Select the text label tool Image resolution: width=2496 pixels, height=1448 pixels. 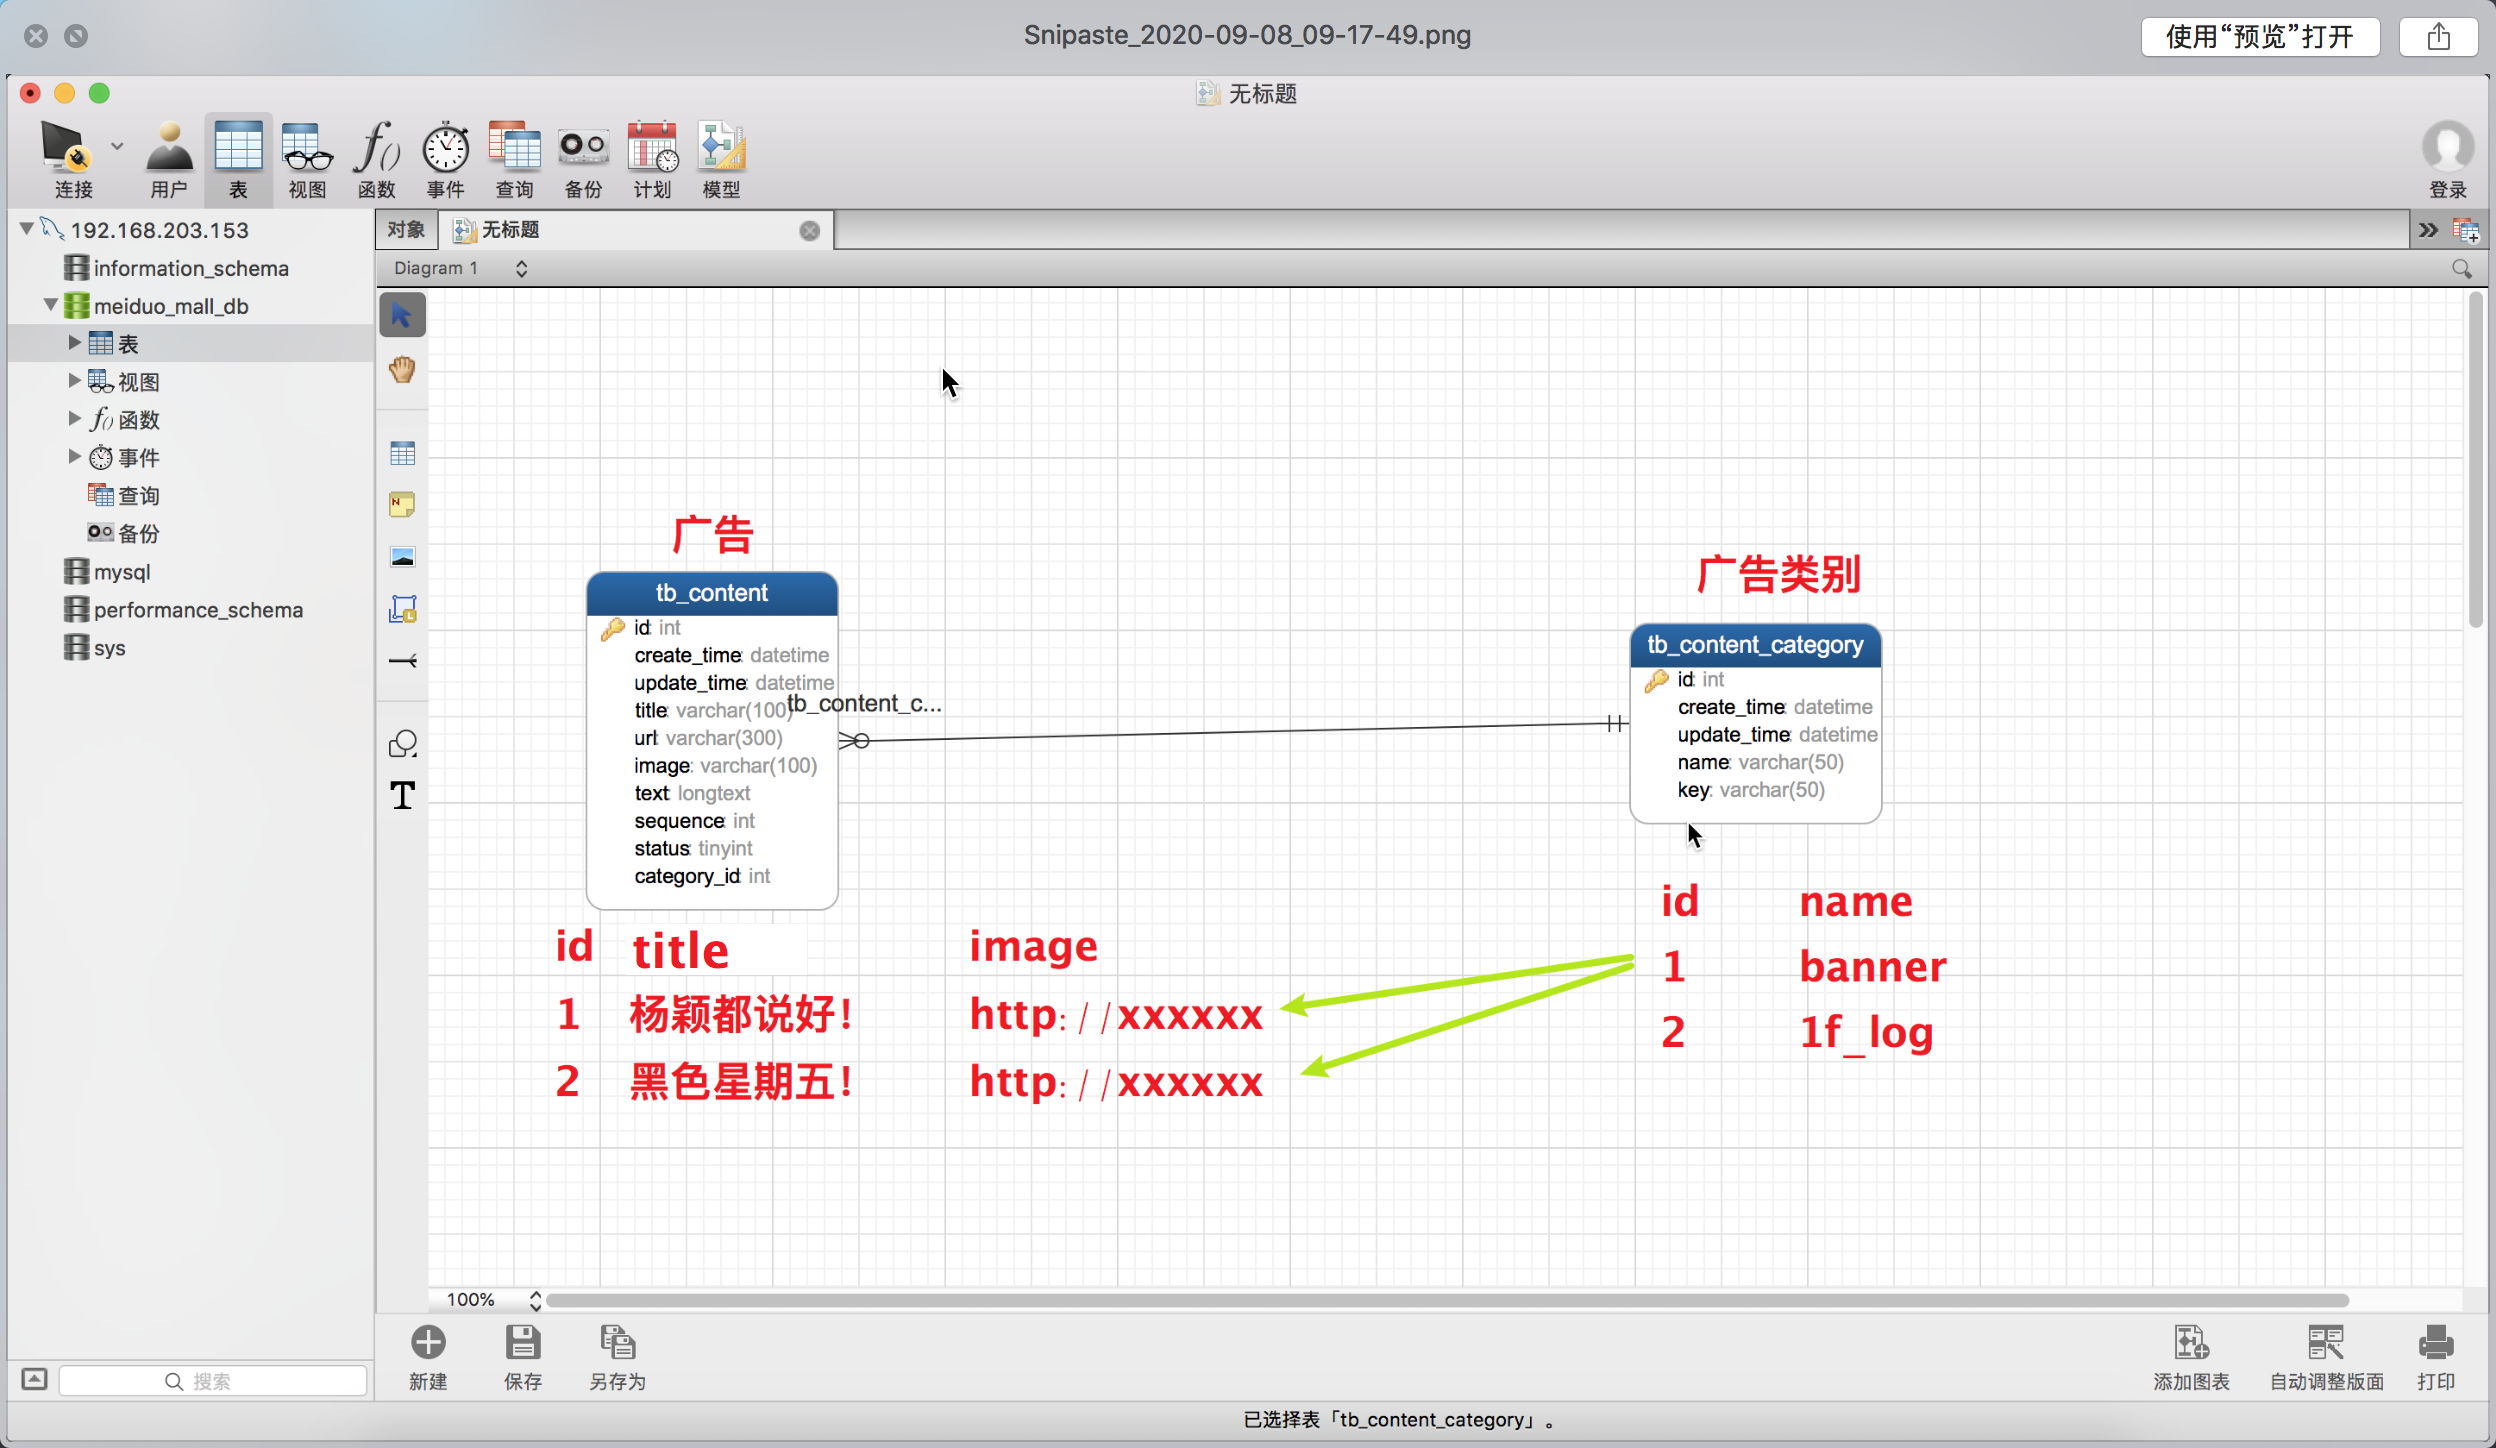tap(402, 796)
